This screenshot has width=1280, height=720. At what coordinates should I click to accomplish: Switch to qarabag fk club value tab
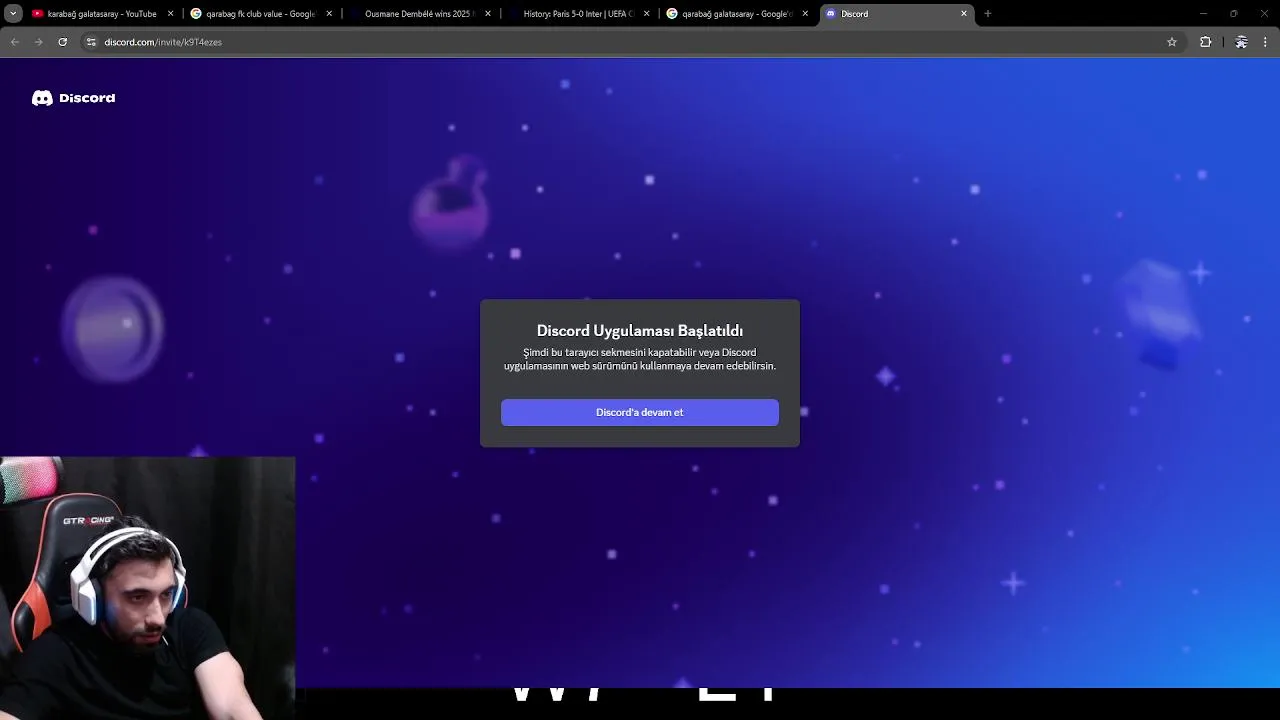260,14
